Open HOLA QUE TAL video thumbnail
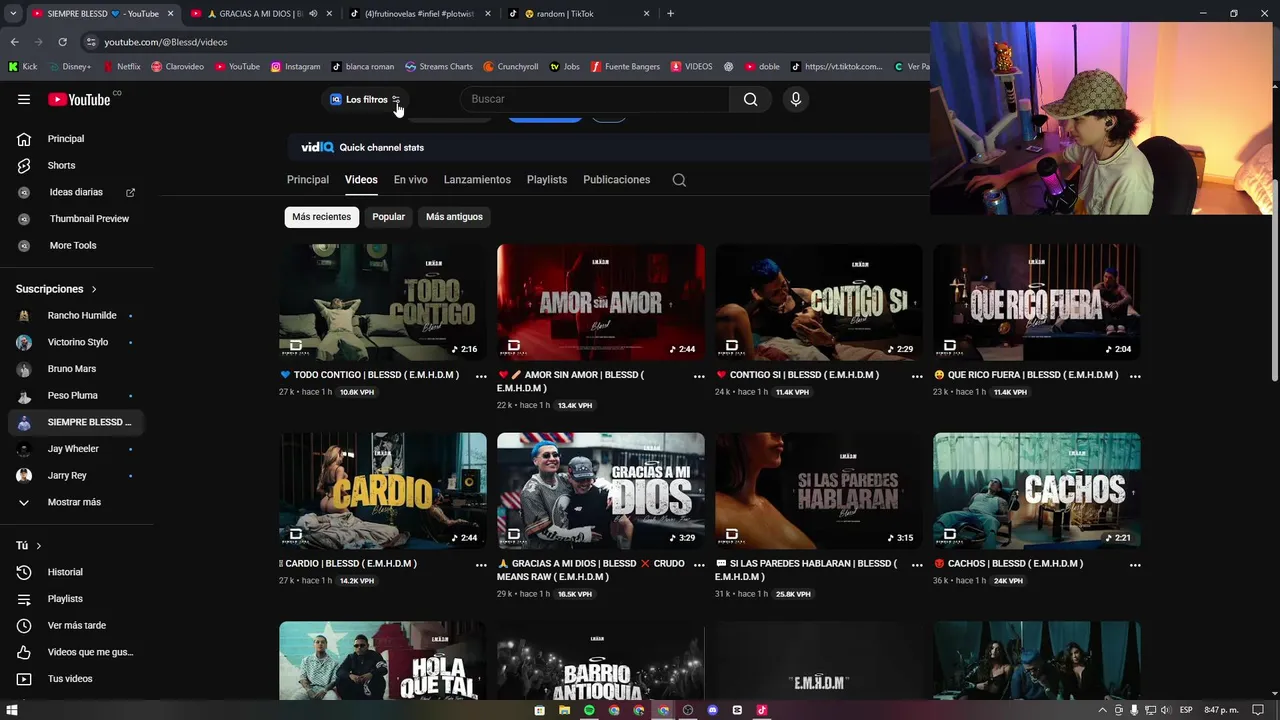 (383, 661)
